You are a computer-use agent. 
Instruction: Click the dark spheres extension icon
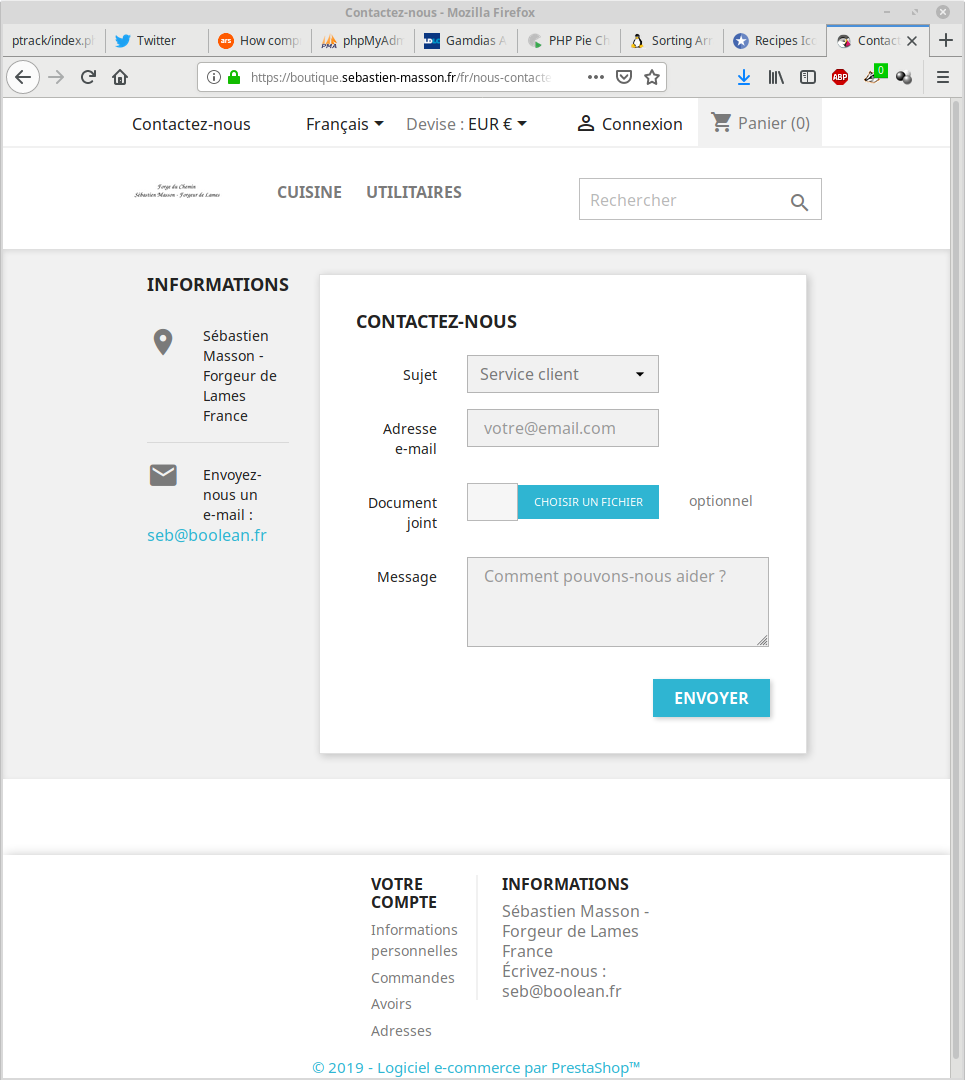click(904, 77)
